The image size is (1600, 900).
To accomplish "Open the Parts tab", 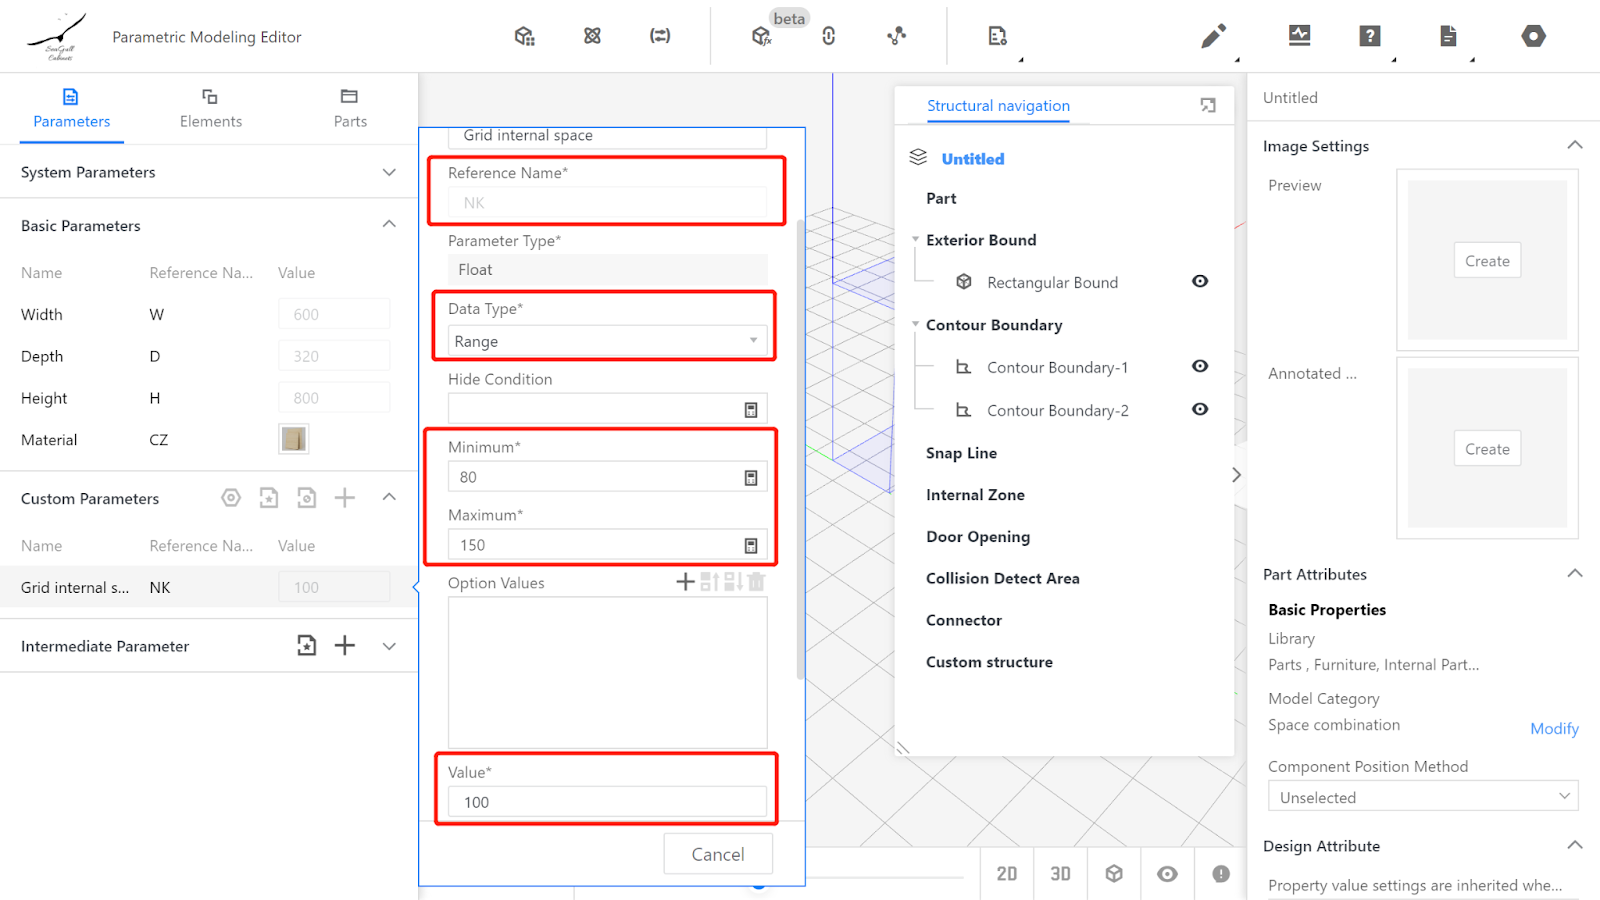I will [350, 108].
